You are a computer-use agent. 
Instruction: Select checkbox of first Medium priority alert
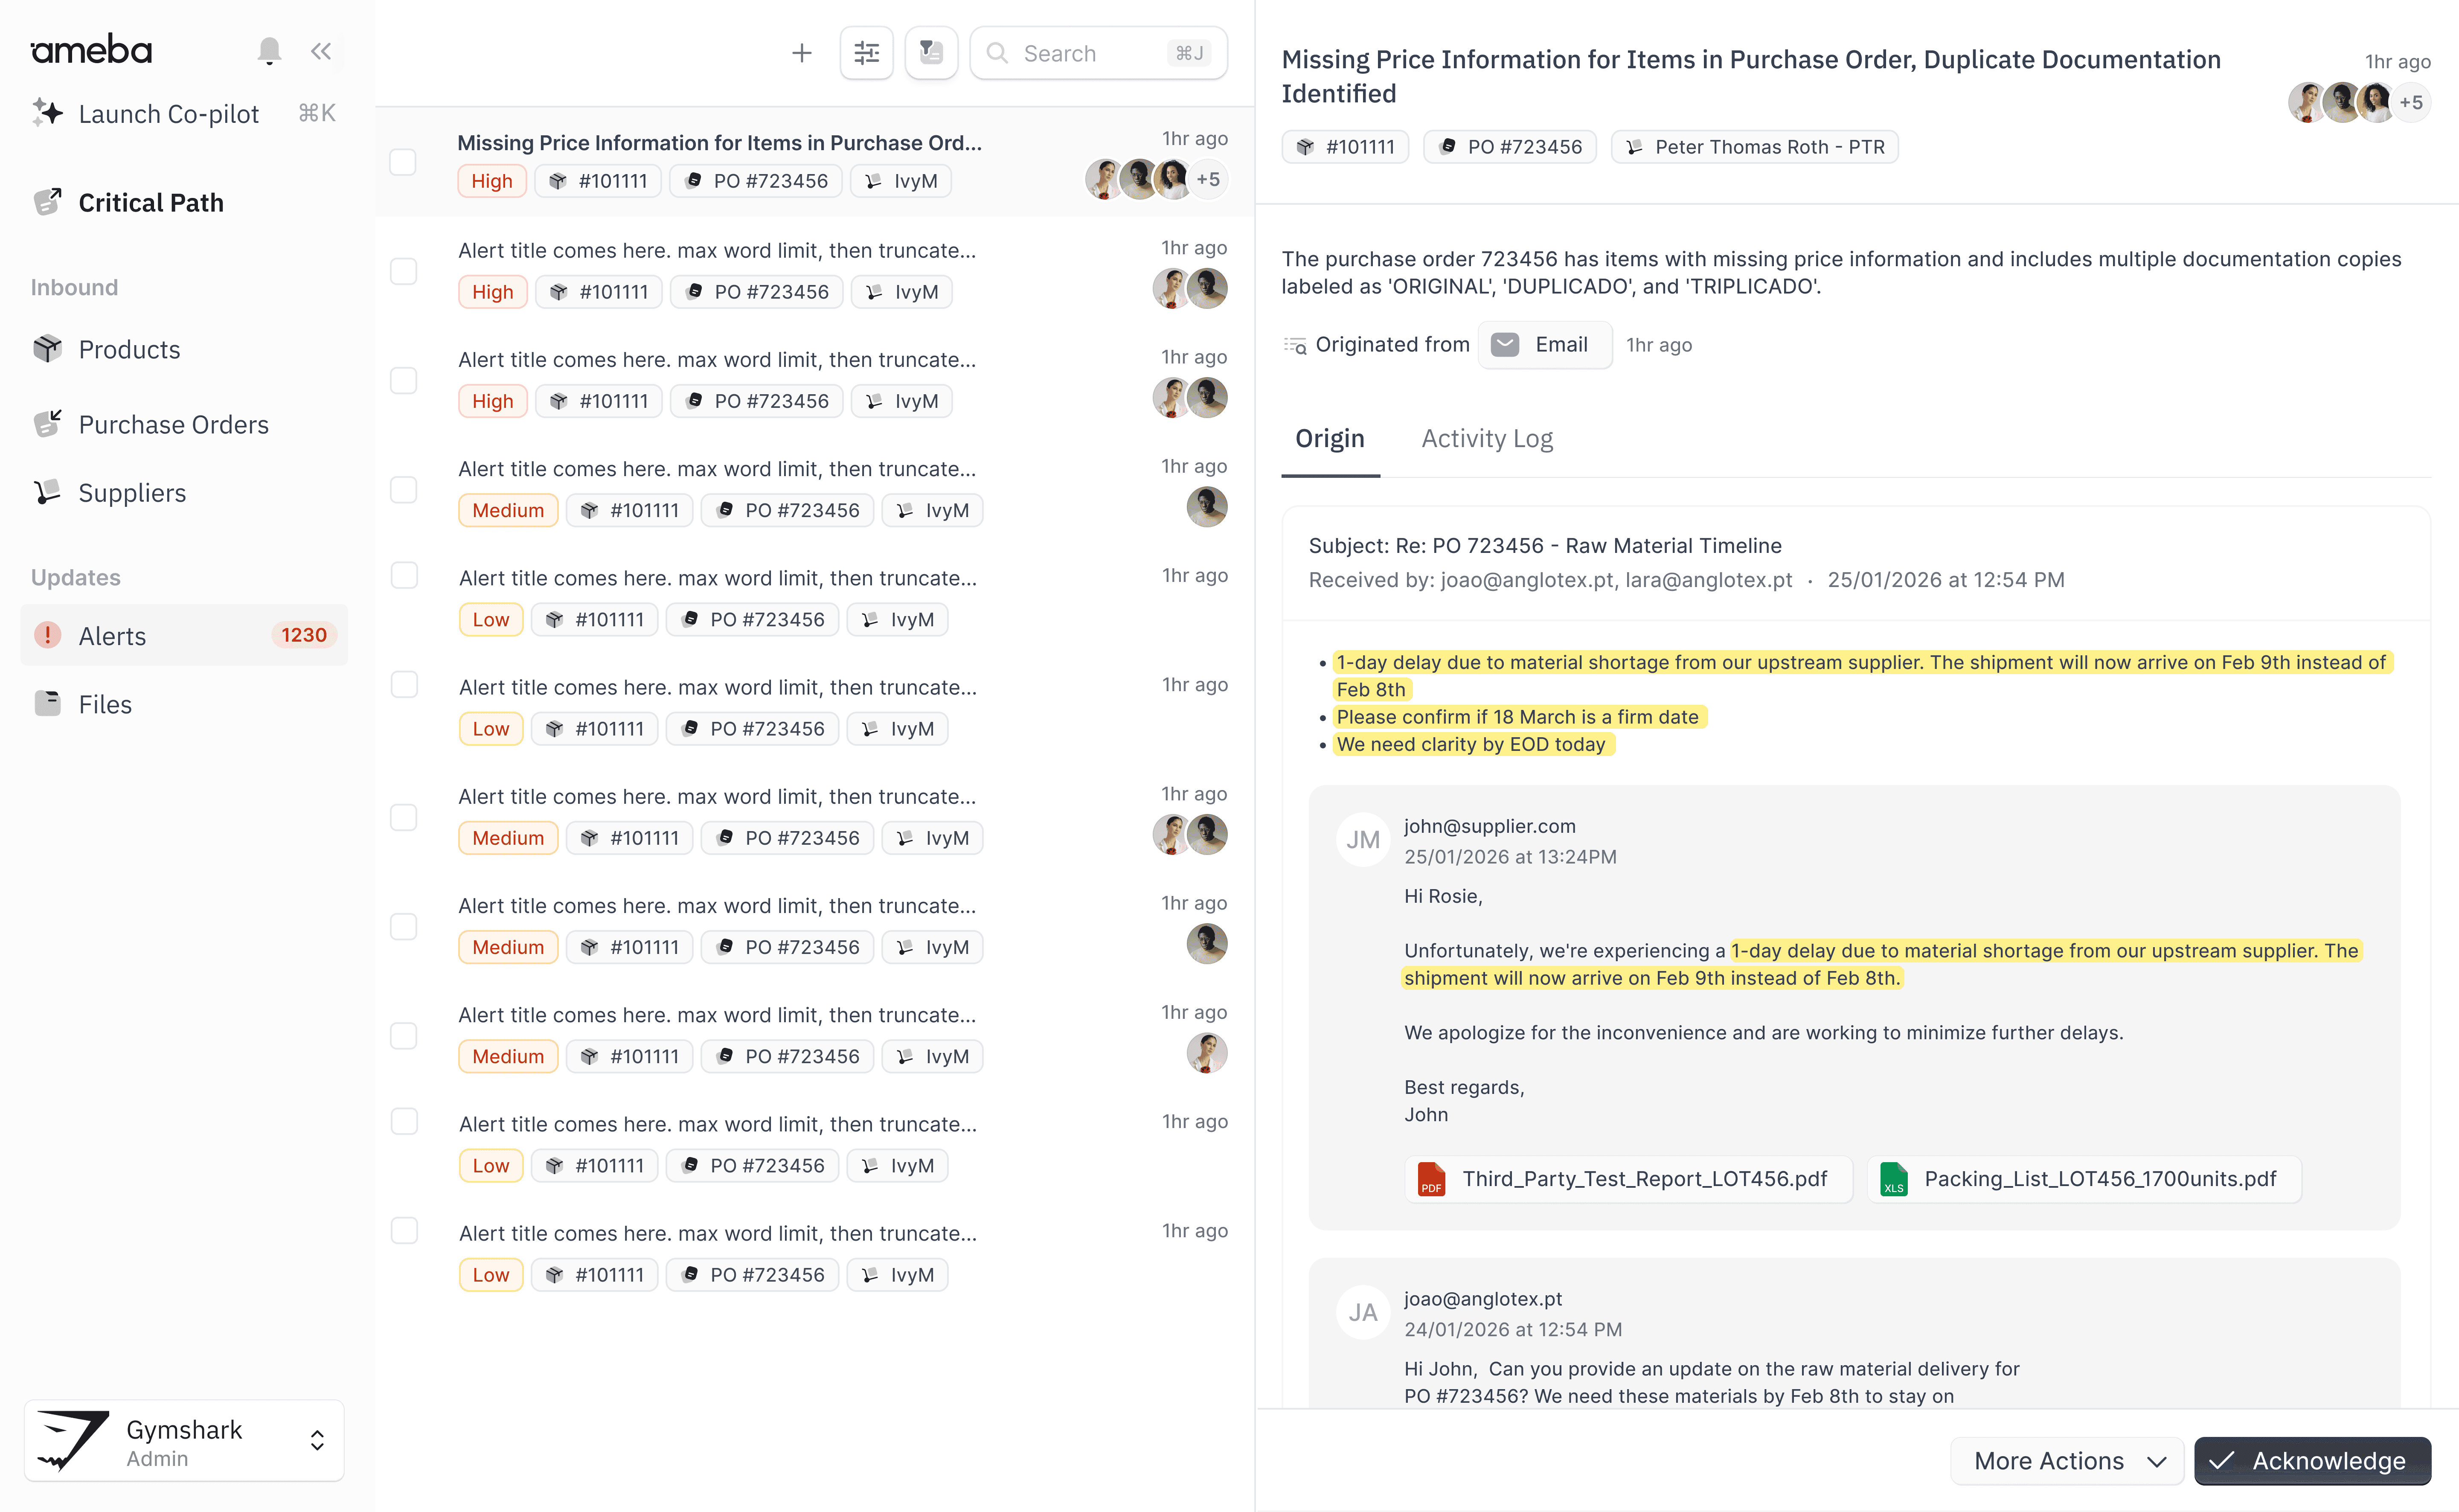coord(403,490)
